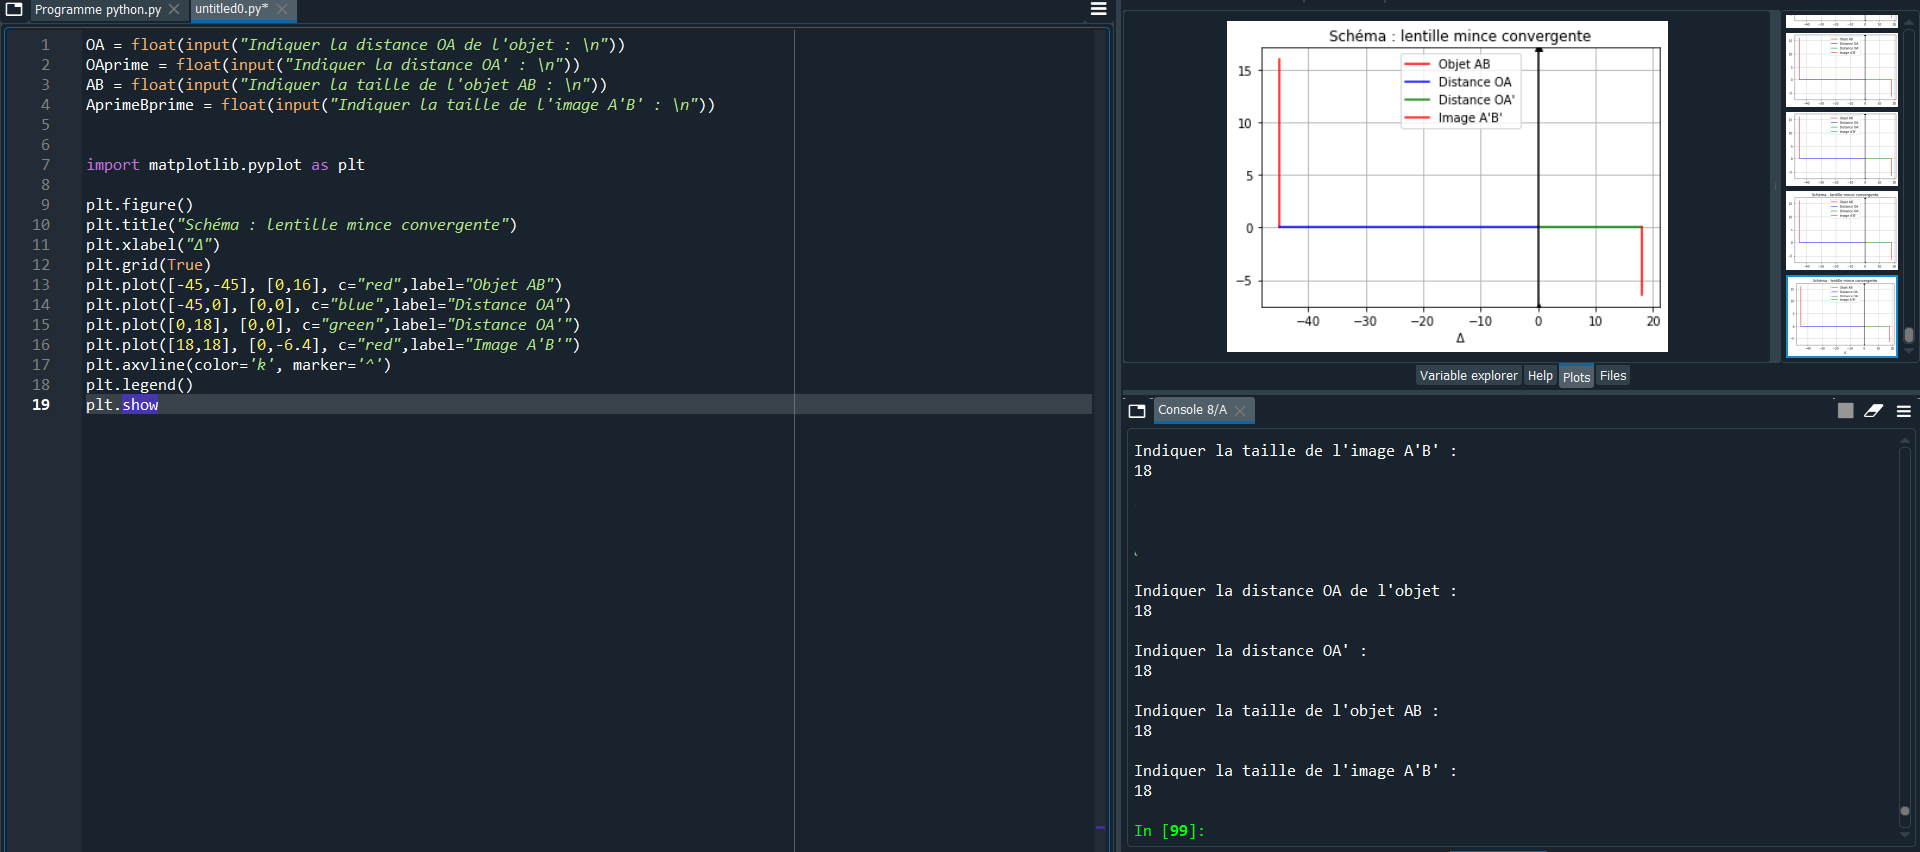Switch to the Help tab
The image size is (1920, 852).
tap(1540, 376)
